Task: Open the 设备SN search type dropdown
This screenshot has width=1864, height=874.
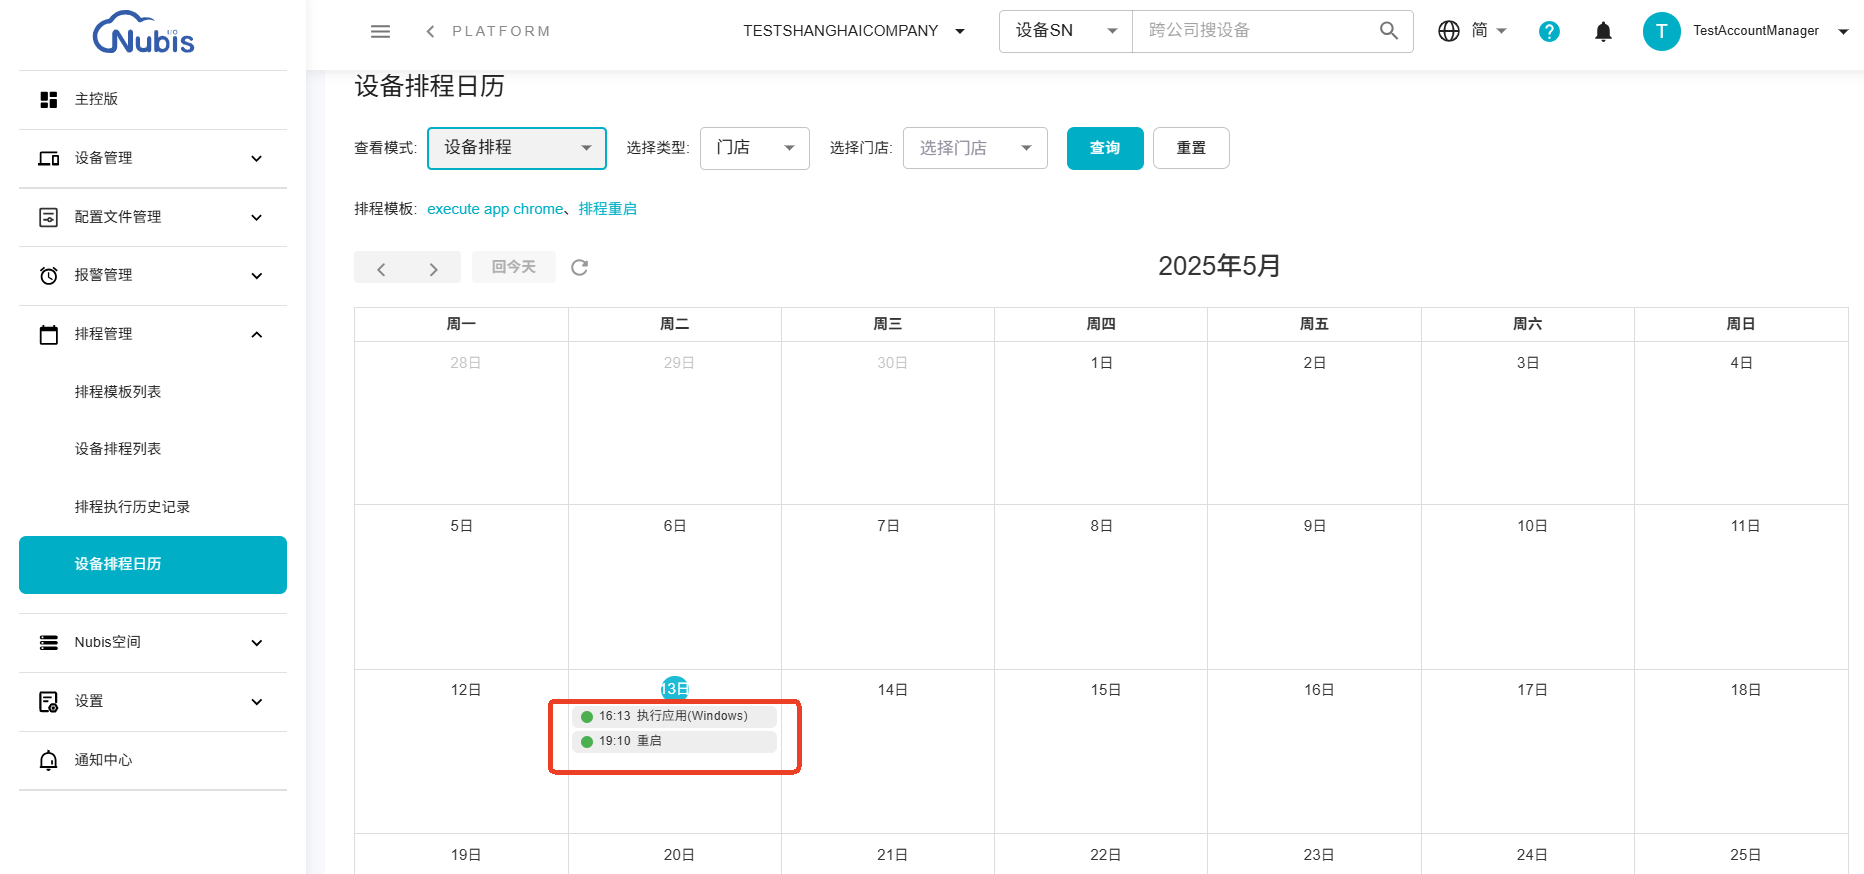Action: (x=1066, y=31)
